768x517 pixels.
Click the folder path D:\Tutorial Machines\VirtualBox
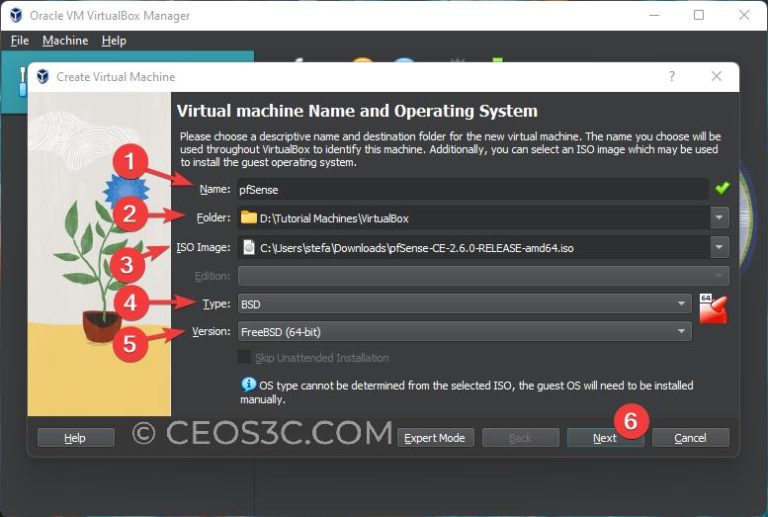click(x=334, y=218)
